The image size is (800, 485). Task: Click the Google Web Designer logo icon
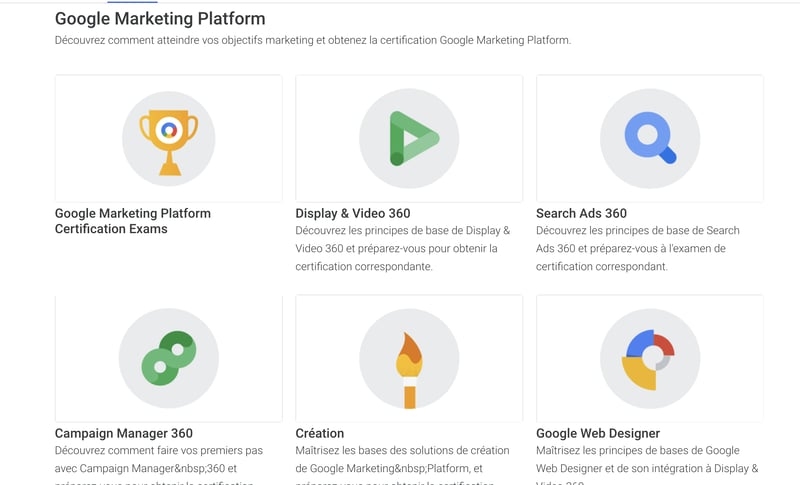click(x=650, y=359)
